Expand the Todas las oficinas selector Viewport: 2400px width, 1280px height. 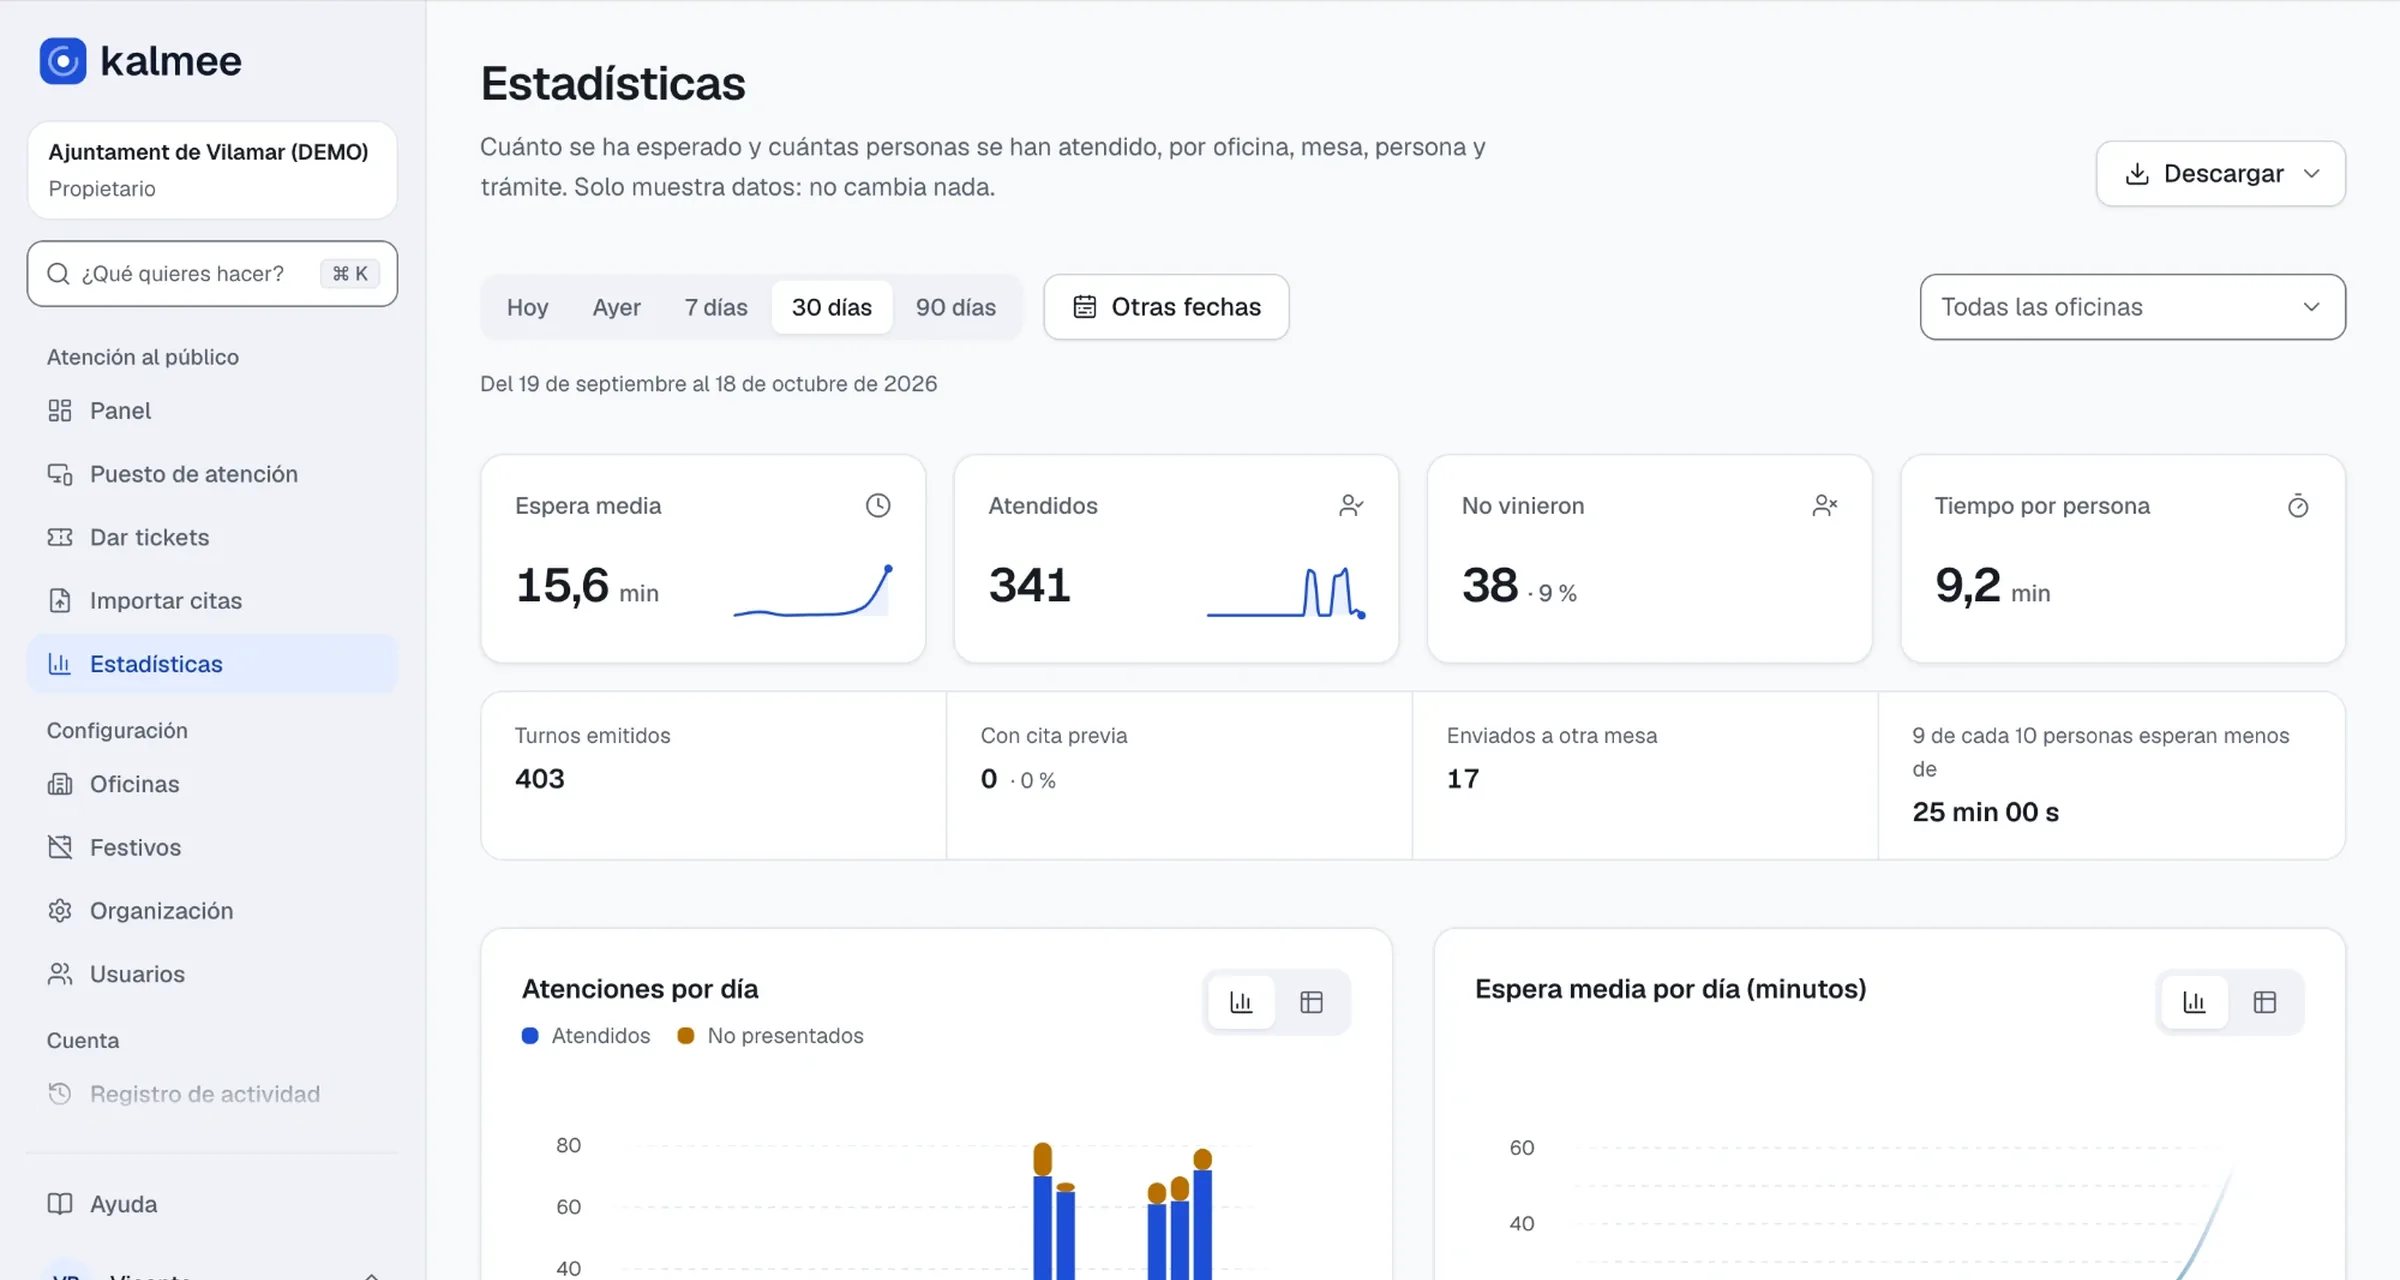click(x=2133, y=307)
